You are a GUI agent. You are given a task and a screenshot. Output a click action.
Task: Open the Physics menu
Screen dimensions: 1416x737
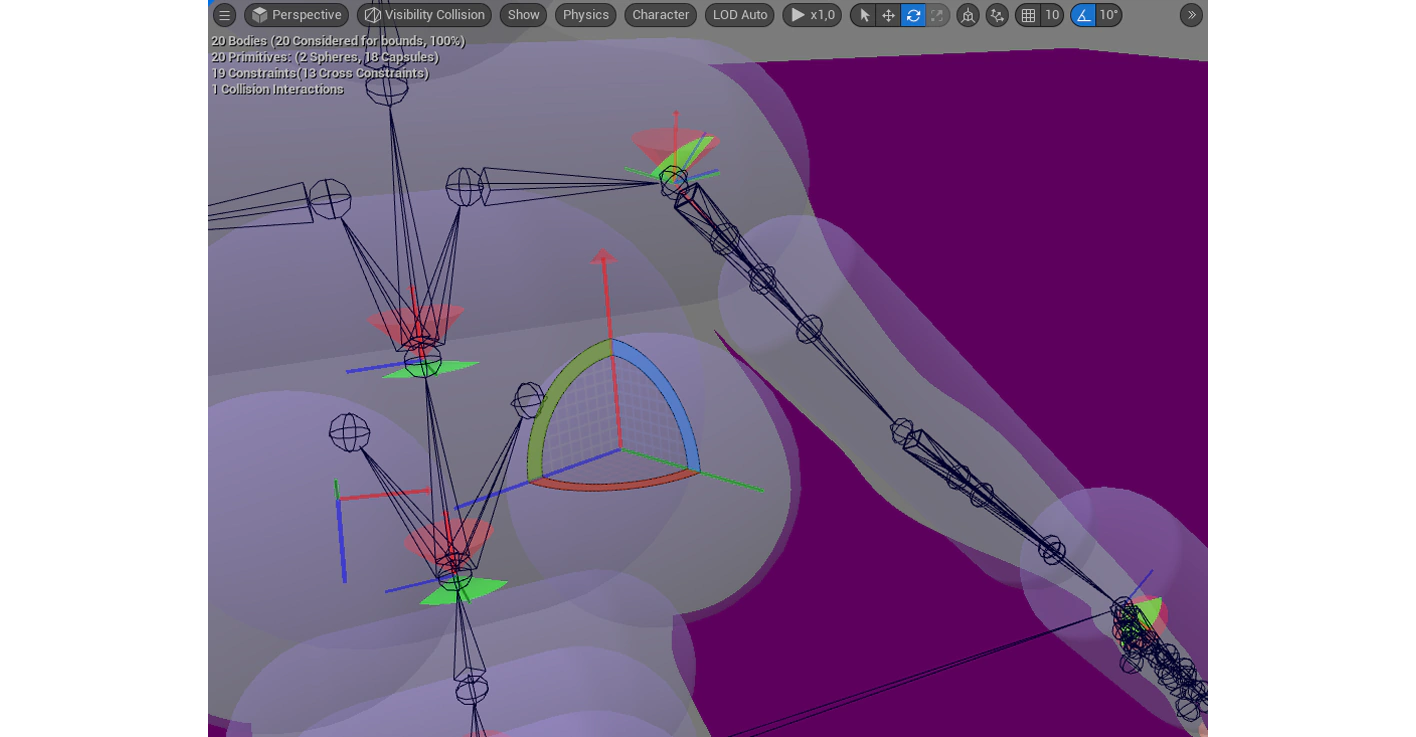point(586,15)
